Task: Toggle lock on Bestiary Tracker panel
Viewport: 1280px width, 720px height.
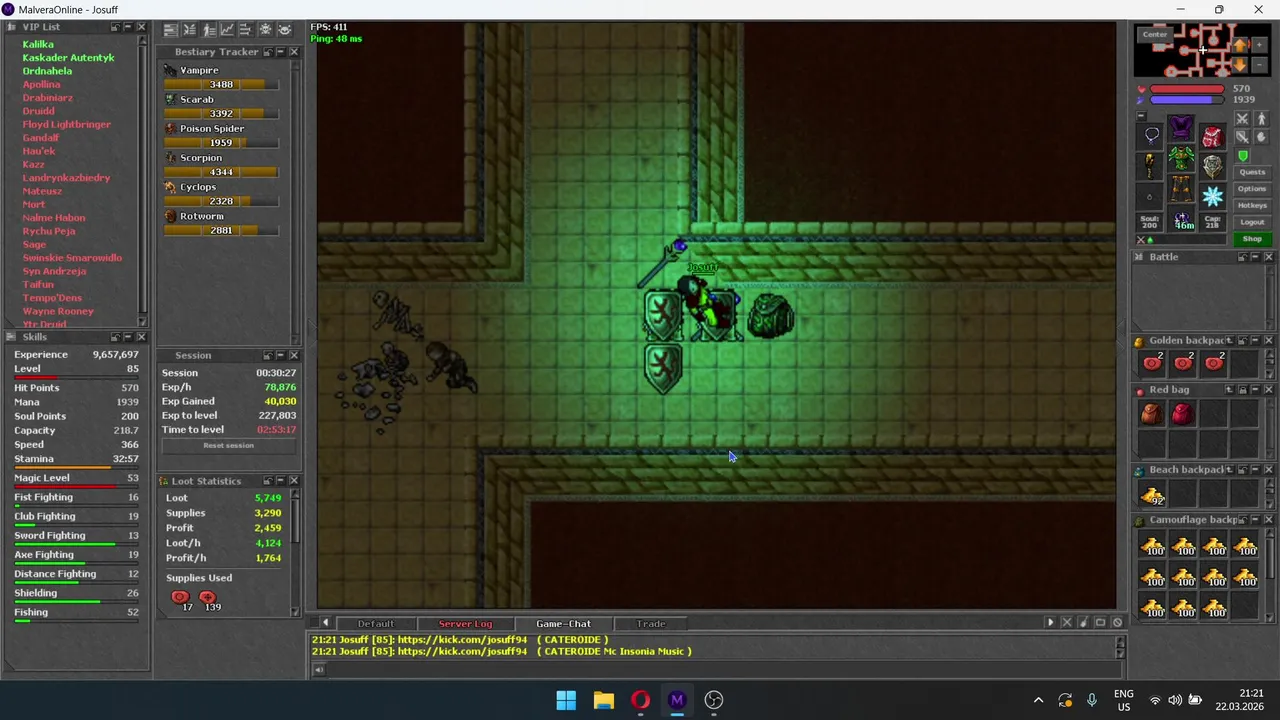Action: point(267,51)
